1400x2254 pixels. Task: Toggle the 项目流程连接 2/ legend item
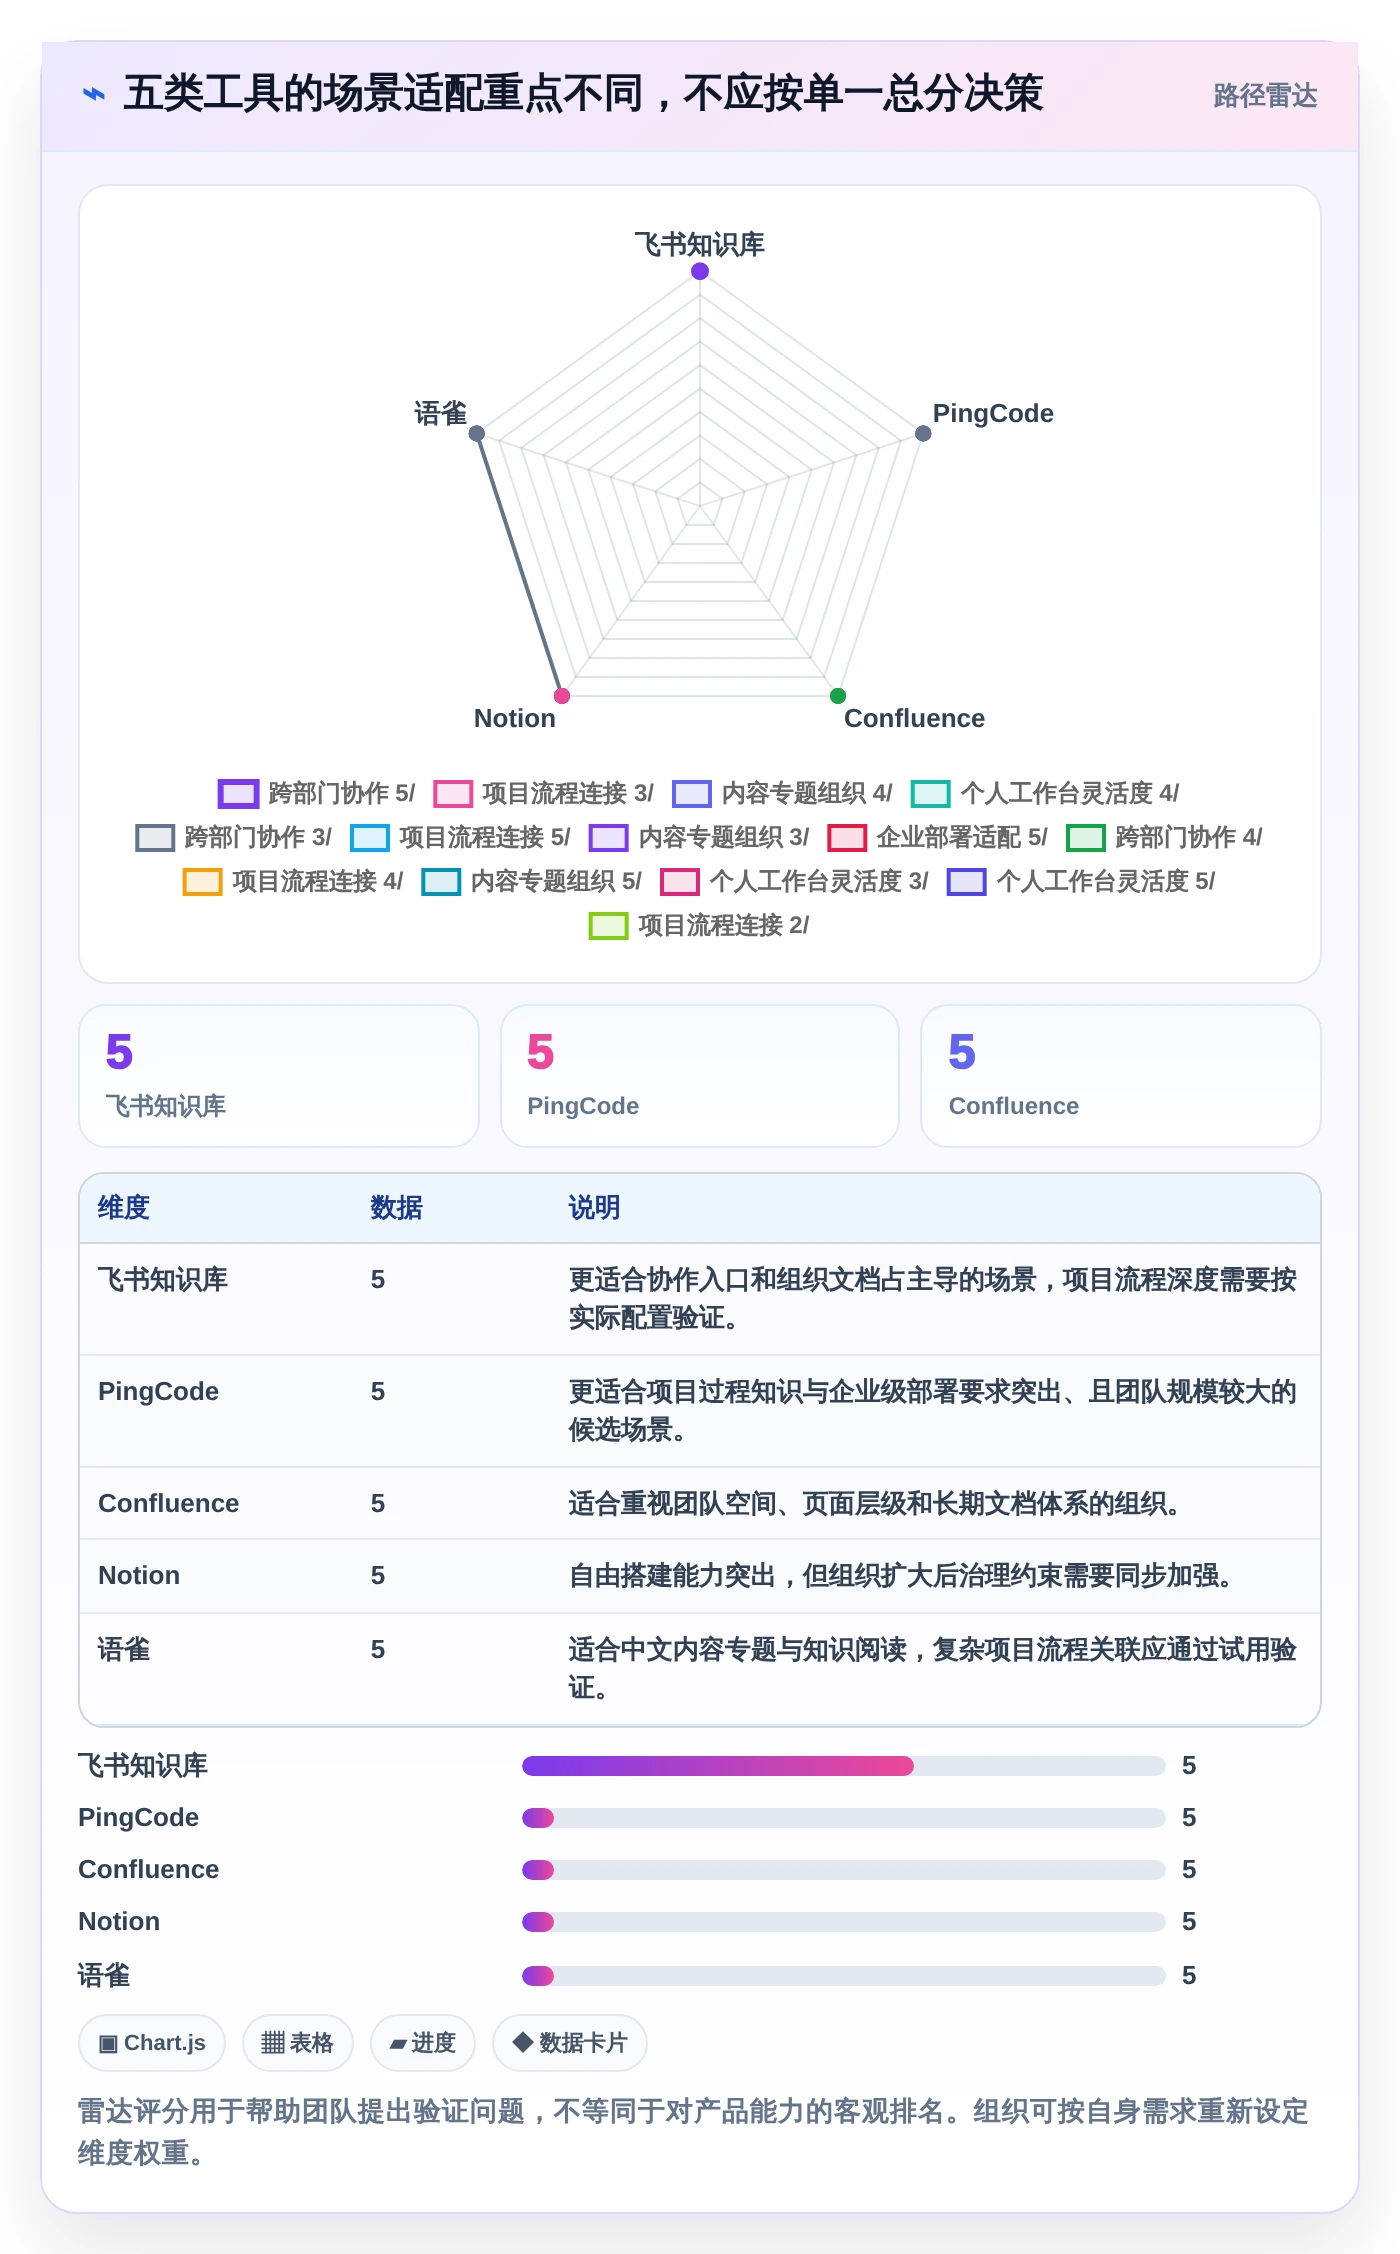[x=699, y=925]
